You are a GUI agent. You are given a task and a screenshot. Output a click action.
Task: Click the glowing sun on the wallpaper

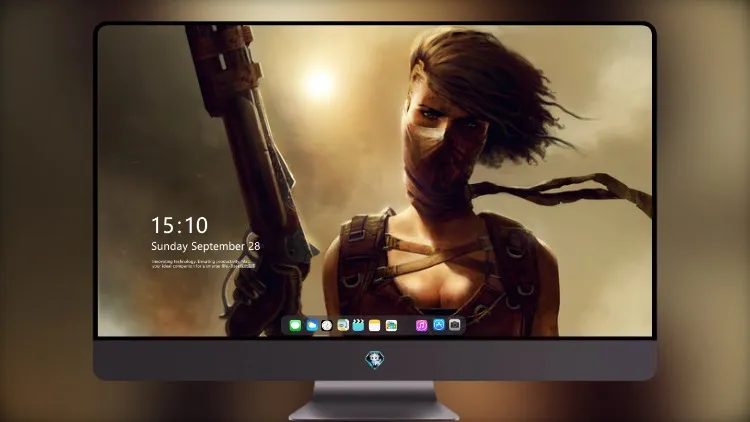[319, 82]
